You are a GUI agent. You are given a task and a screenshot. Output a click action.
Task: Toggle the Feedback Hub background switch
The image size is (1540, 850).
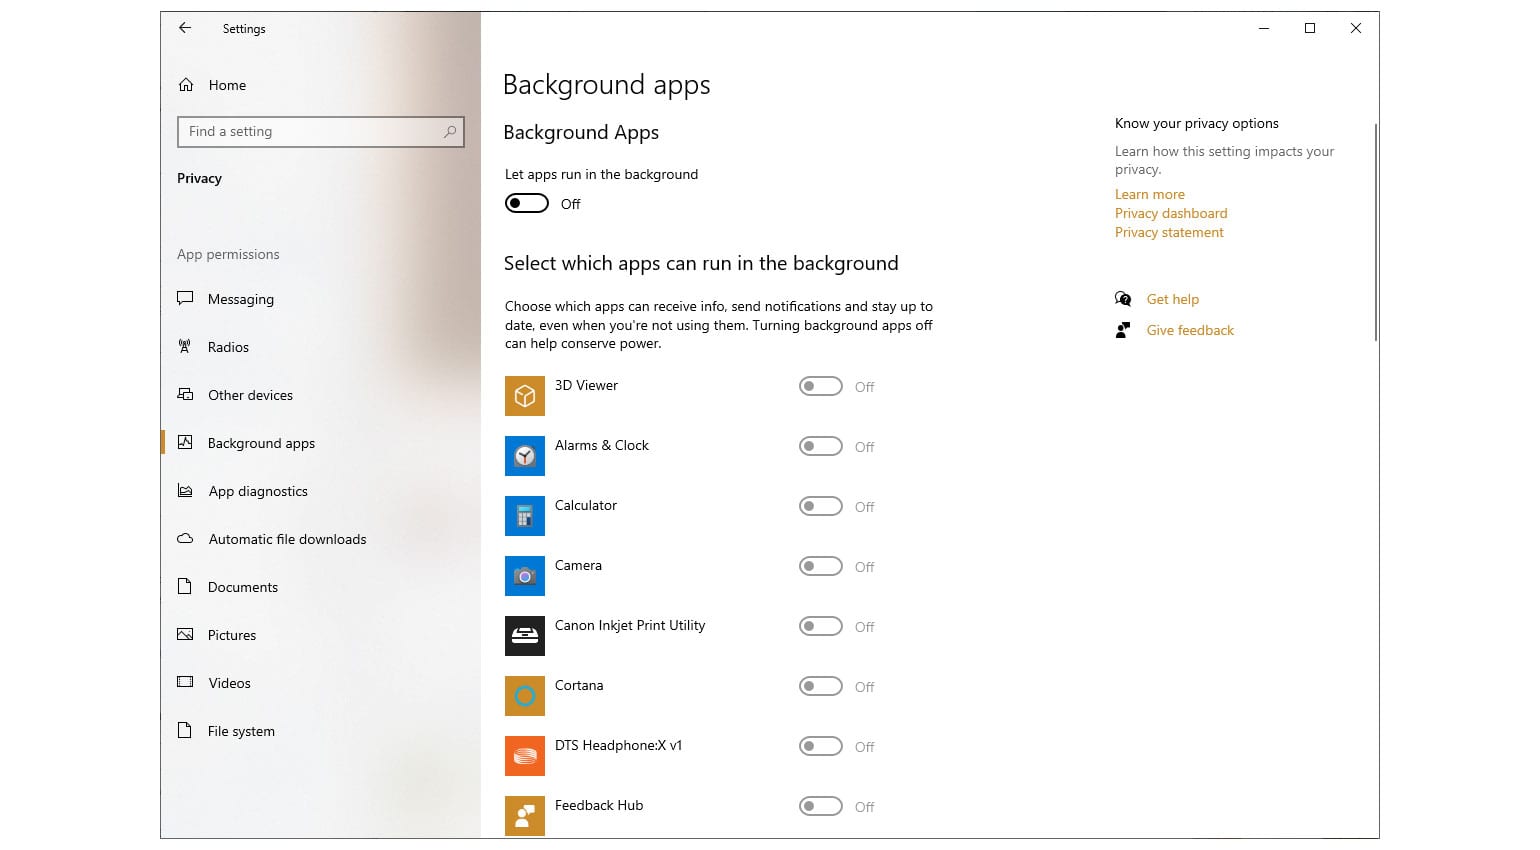[821, 806]
